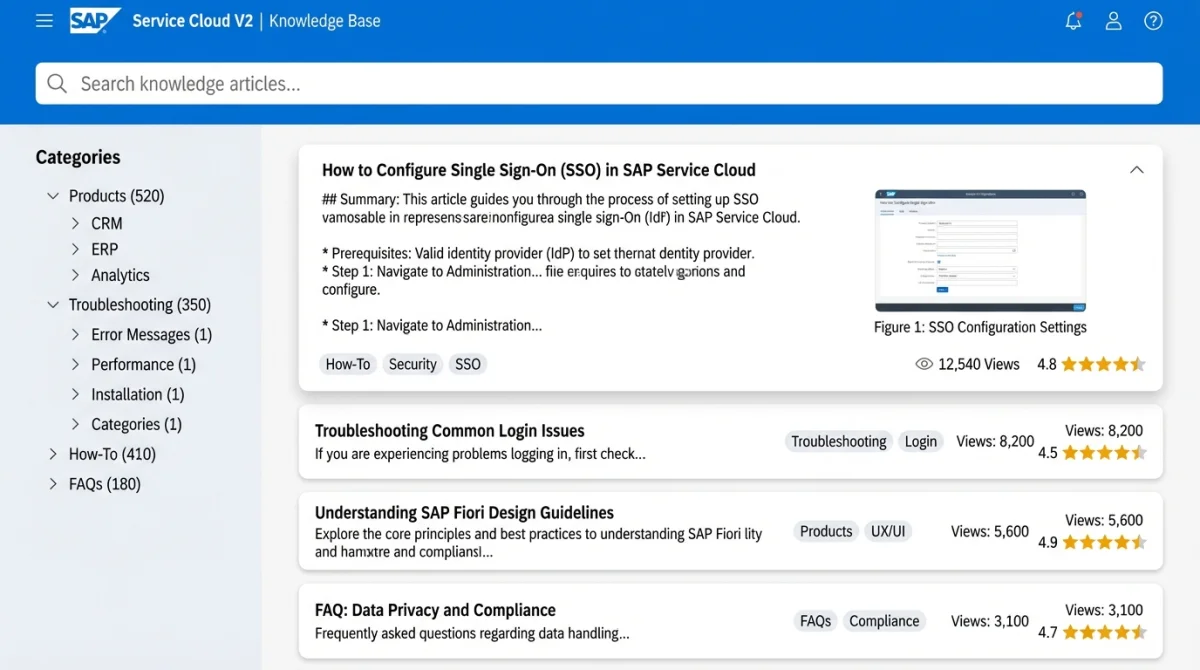Open the notifications bell

[1073, 20]
